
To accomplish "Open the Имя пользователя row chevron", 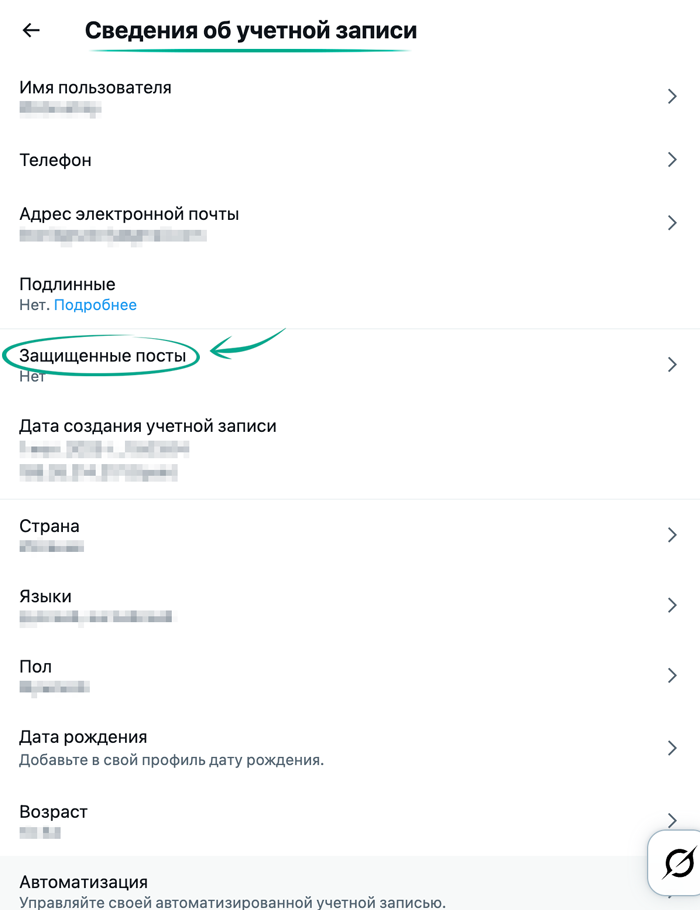I will point(672,96).
